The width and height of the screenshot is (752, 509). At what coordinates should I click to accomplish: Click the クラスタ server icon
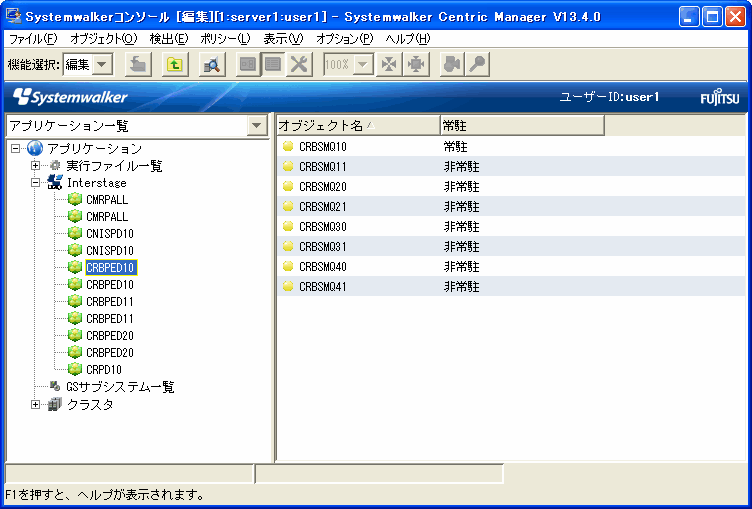[55, 404]
